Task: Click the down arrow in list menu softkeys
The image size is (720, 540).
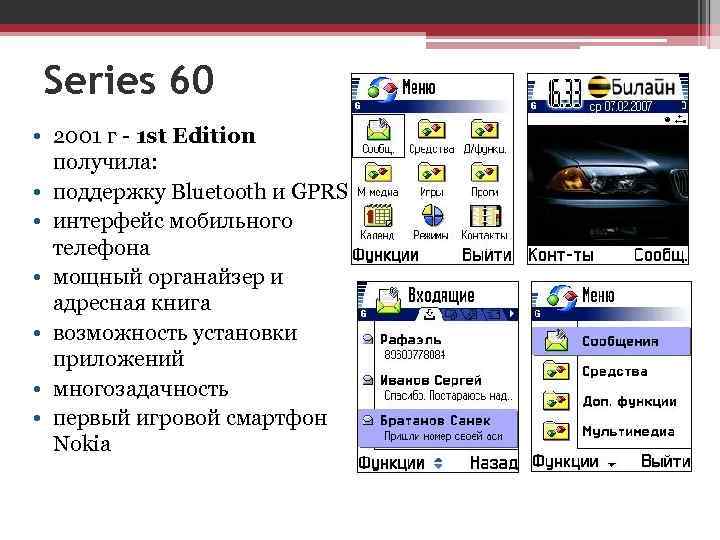Action: (x=612, y=465)
